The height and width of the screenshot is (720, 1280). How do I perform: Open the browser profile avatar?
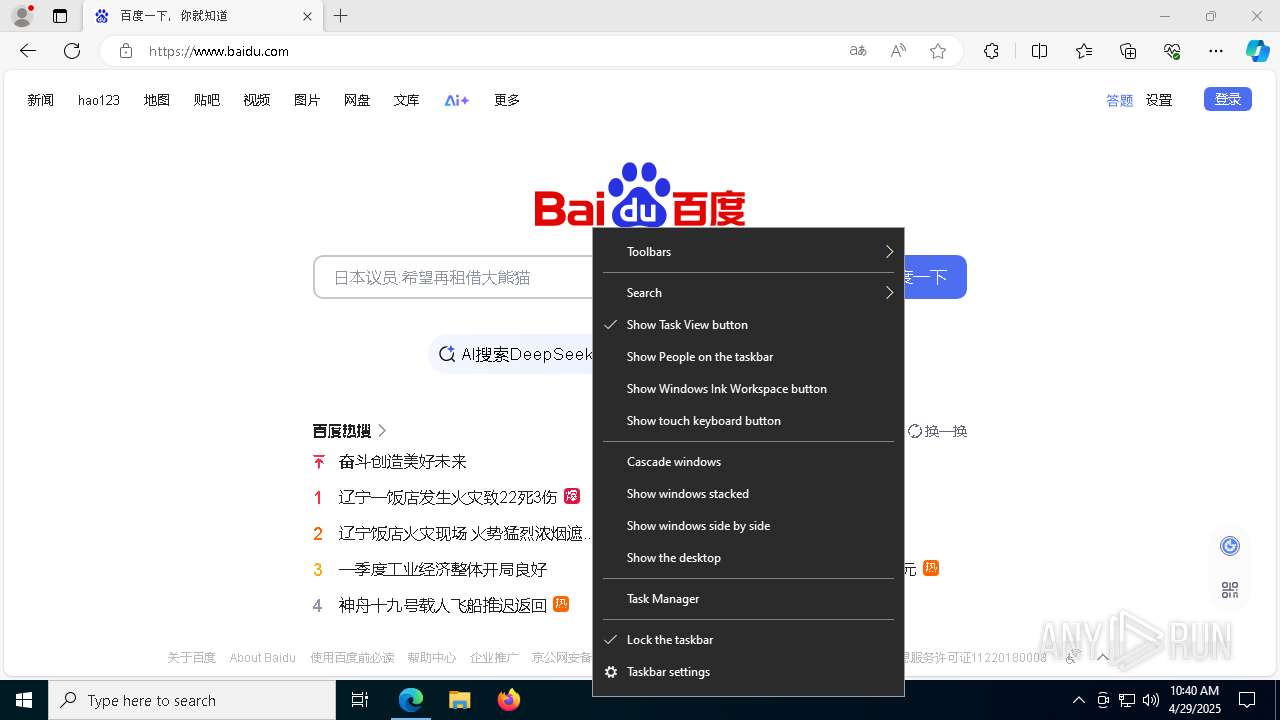(22, 16)
